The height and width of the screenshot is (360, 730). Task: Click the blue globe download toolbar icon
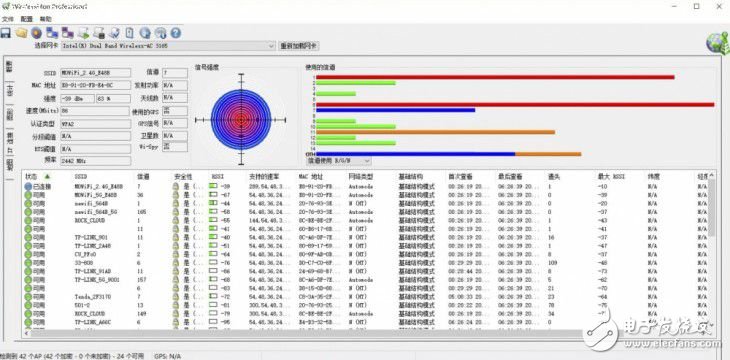(145, 33)
